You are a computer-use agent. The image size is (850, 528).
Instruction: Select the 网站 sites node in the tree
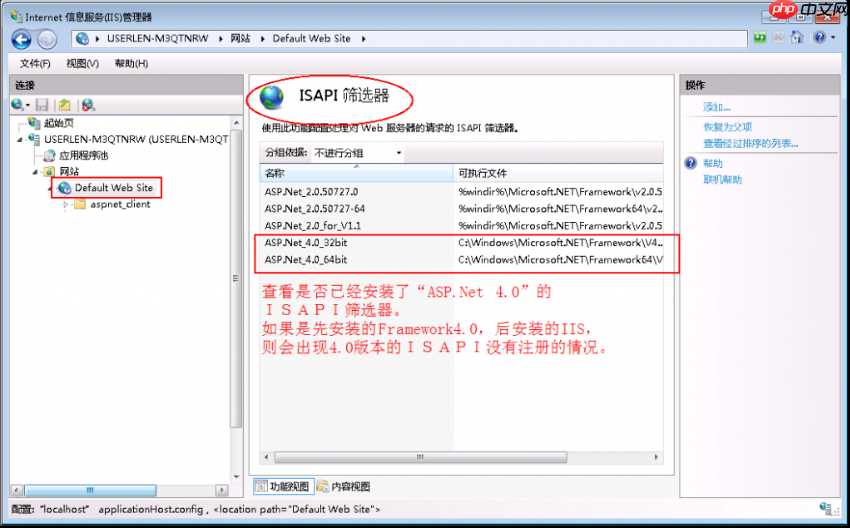69,172
